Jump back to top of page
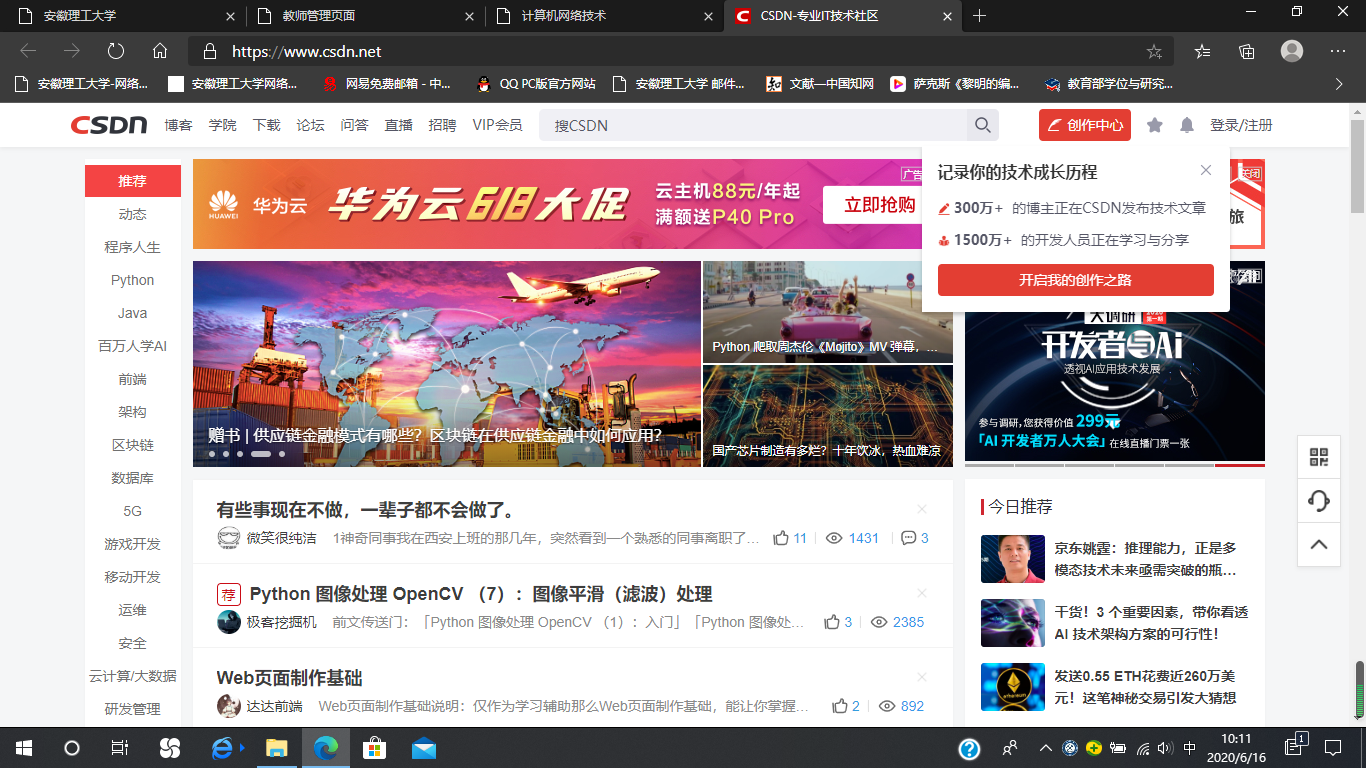This screenshot has height=768, width=1366. pos(1319,544)
